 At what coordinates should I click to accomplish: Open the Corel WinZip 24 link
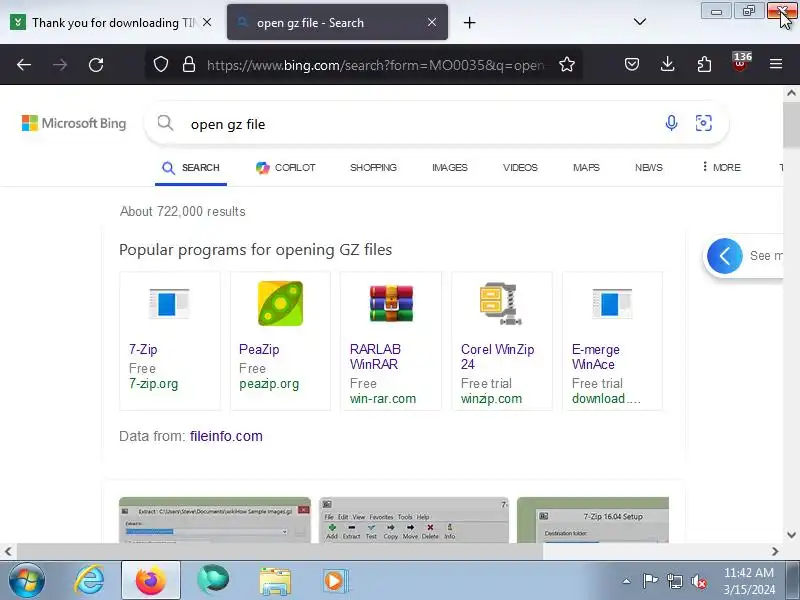(x=497, y=357)
